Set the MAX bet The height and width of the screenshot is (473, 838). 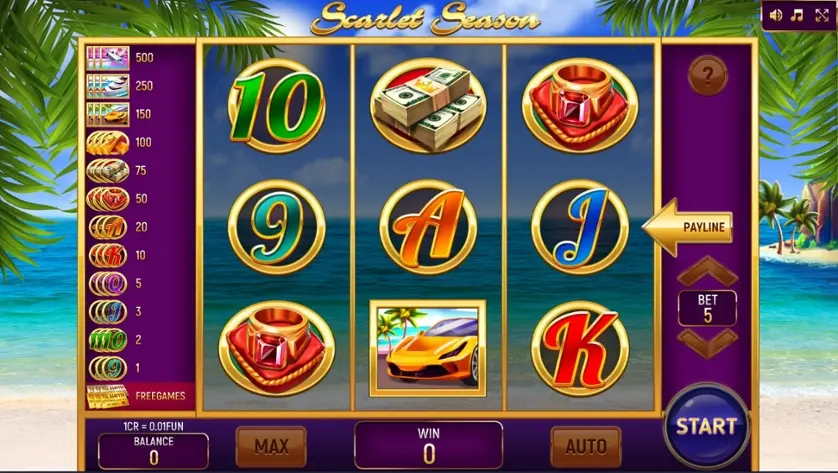(x=271, y=446)
